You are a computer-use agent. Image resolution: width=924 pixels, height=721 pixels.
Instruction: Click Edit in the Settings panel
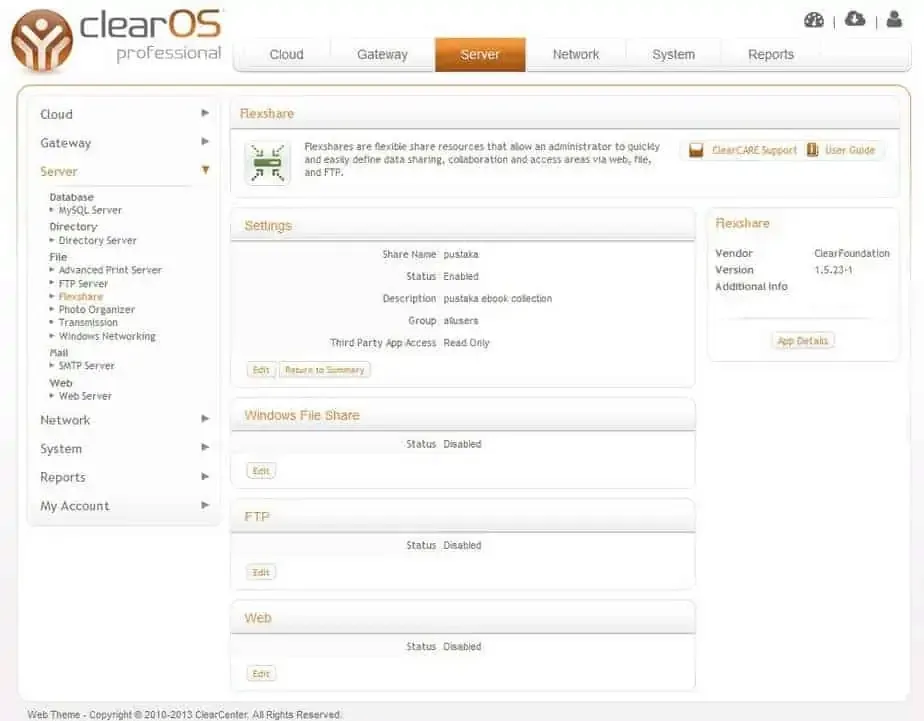coord(261,370)
